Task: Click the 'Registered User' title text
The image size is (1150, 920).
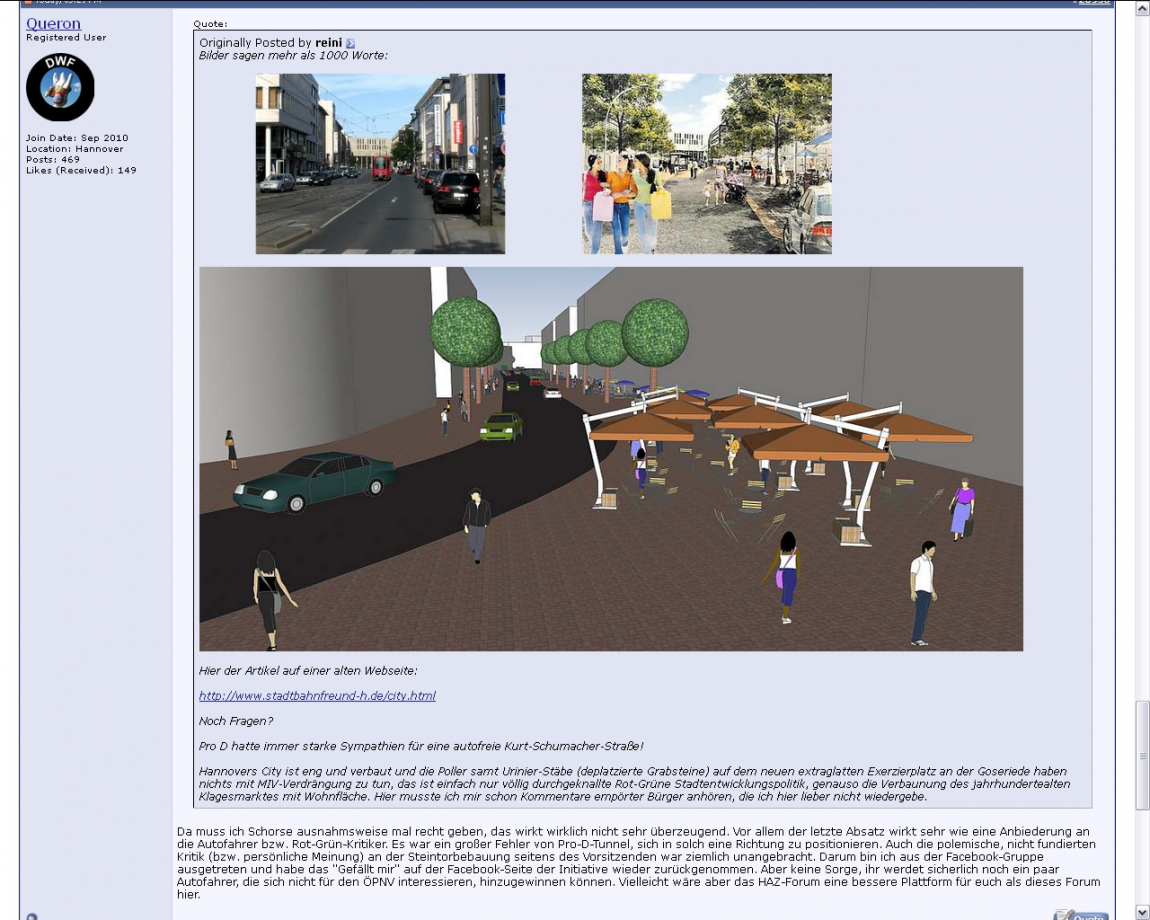Action: 66,37
